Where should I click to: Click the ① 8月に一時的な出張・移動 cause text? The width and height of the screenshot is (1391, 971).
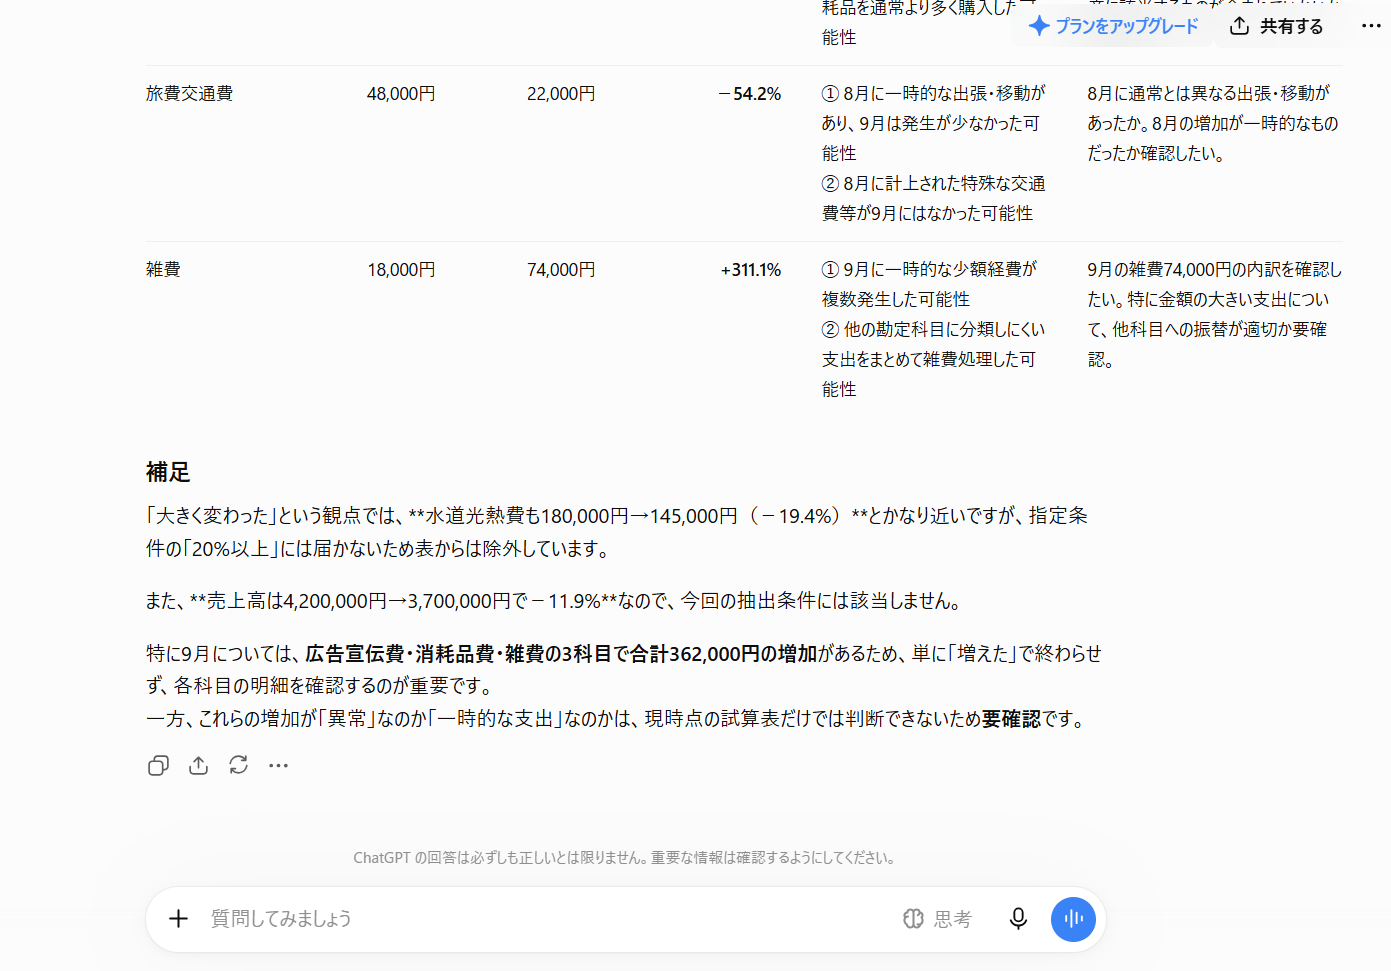click(x=933, y=123)
